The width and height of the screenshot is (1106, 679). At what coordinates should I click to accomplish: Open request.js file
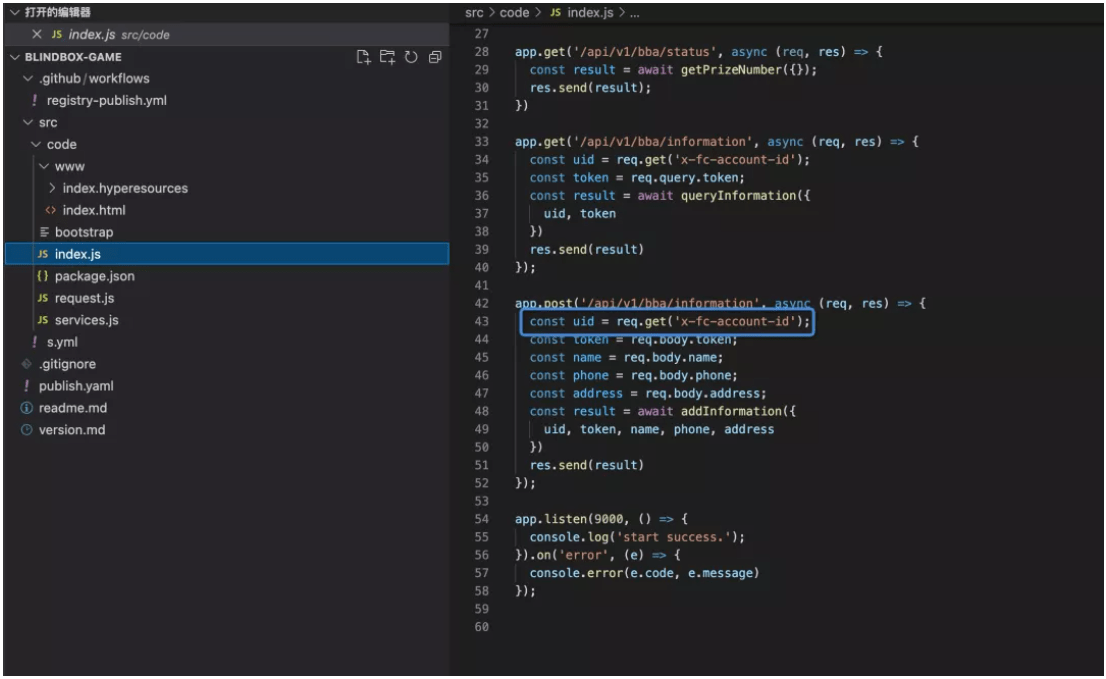click(85, 298)
